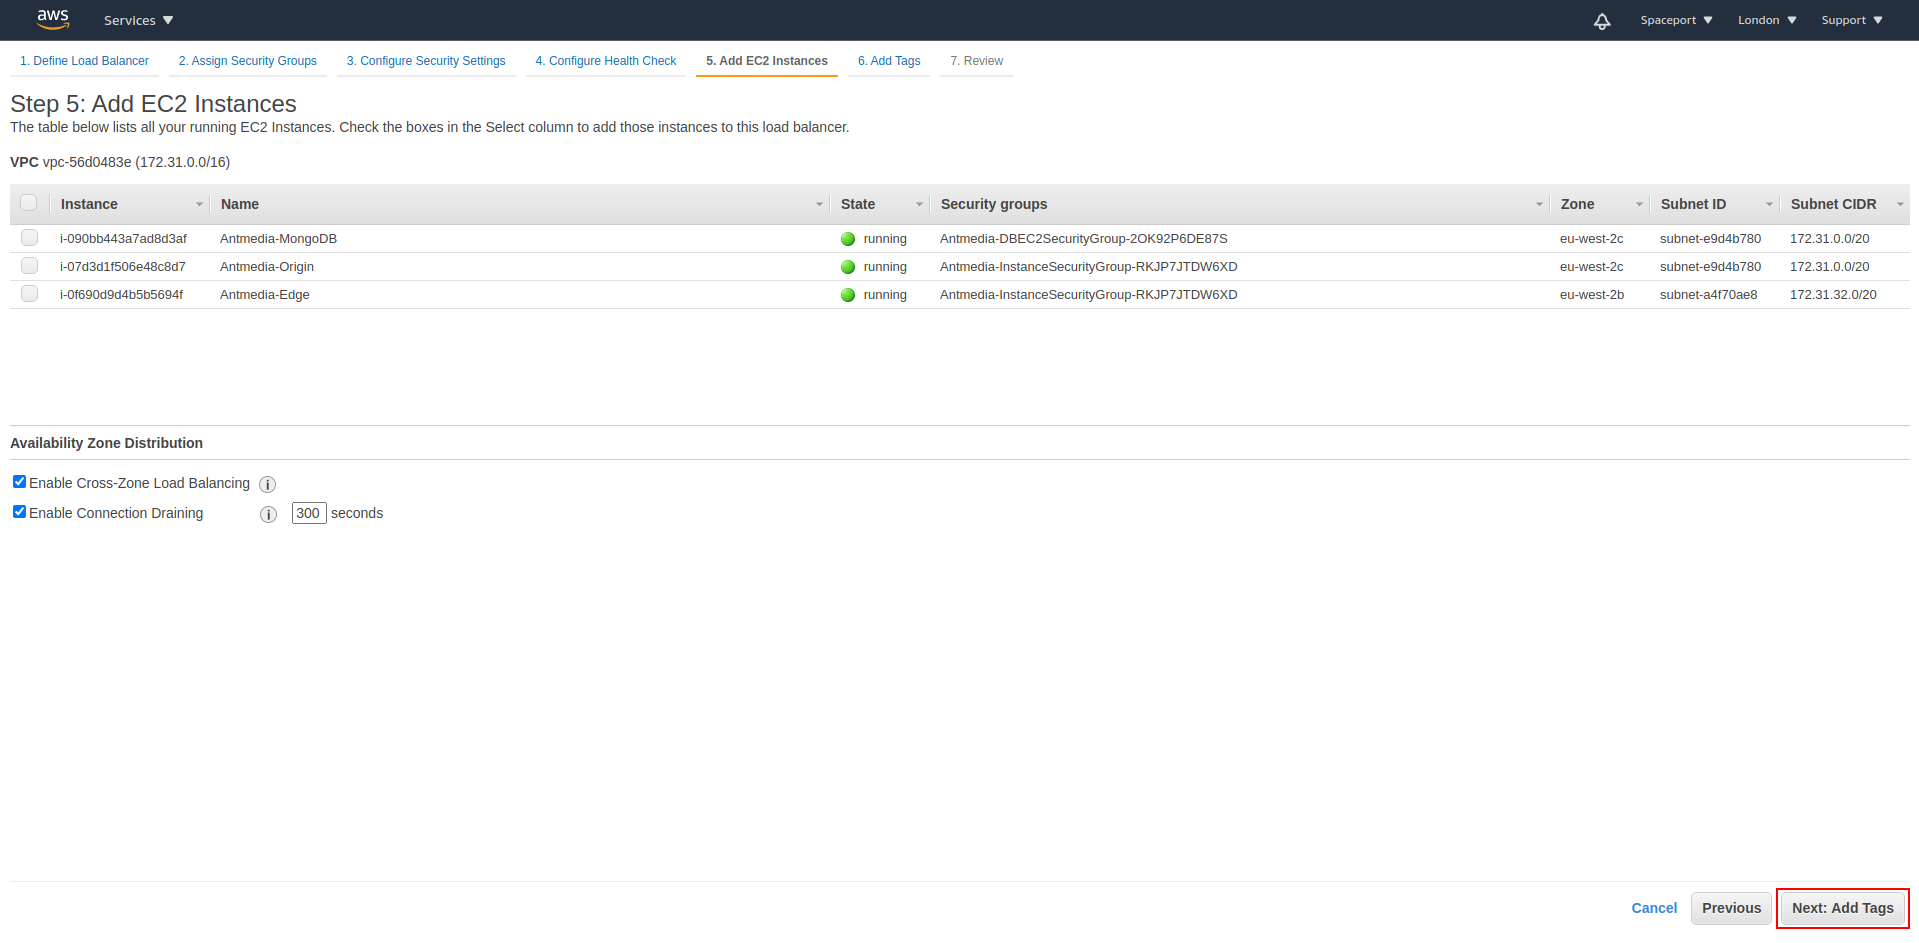Click the AWS logo icon

tap(53, 19)
